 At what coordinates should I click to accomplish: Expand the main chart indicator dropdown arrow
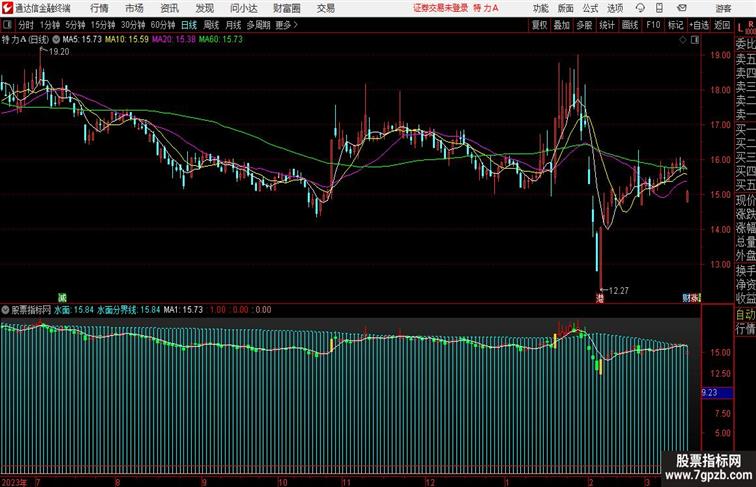(x=56, y=40)
